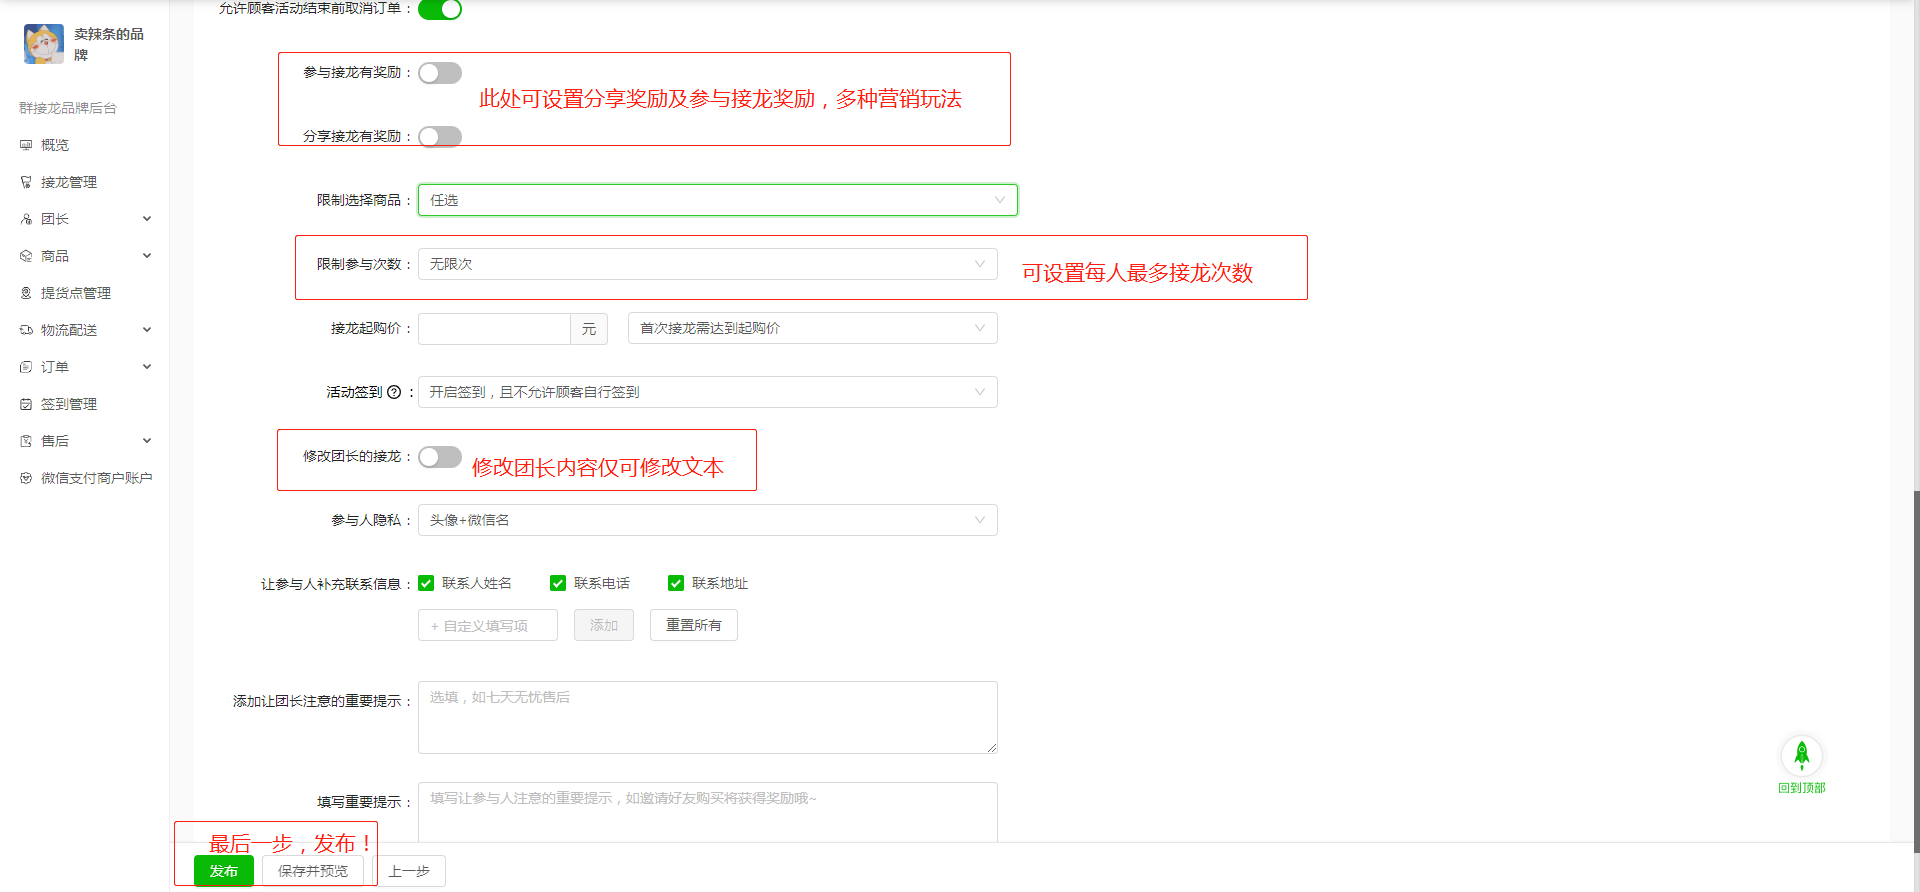1920x892 pixels.
Task: Click the 微信支付商户账户 icon
Action: pos(26,478)
